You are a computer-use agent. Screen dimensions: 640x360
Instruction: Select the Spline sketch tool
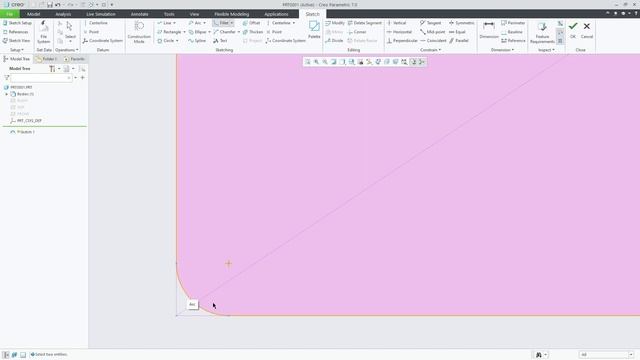[x=197, y=41]
